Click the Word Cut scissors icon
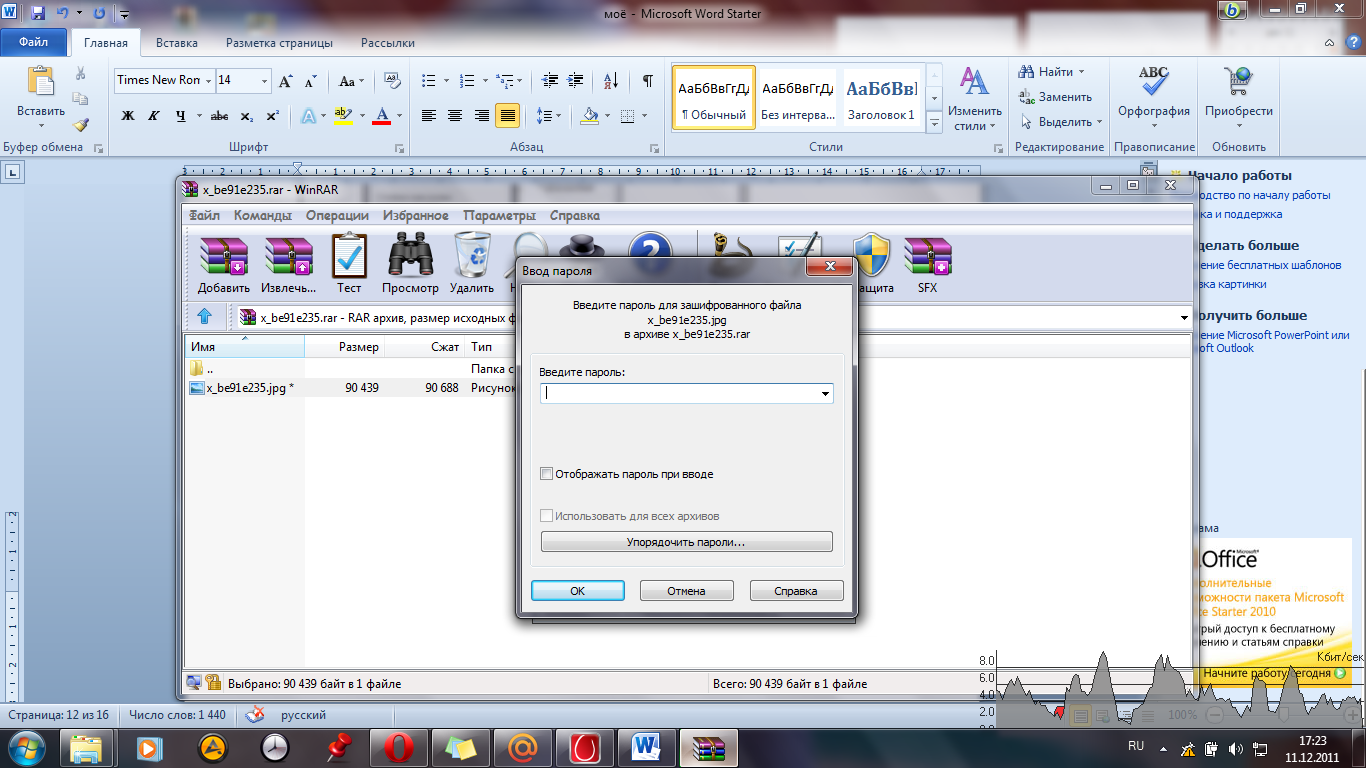The height and width of the screenshot is (768, 1366). point(81,73)
